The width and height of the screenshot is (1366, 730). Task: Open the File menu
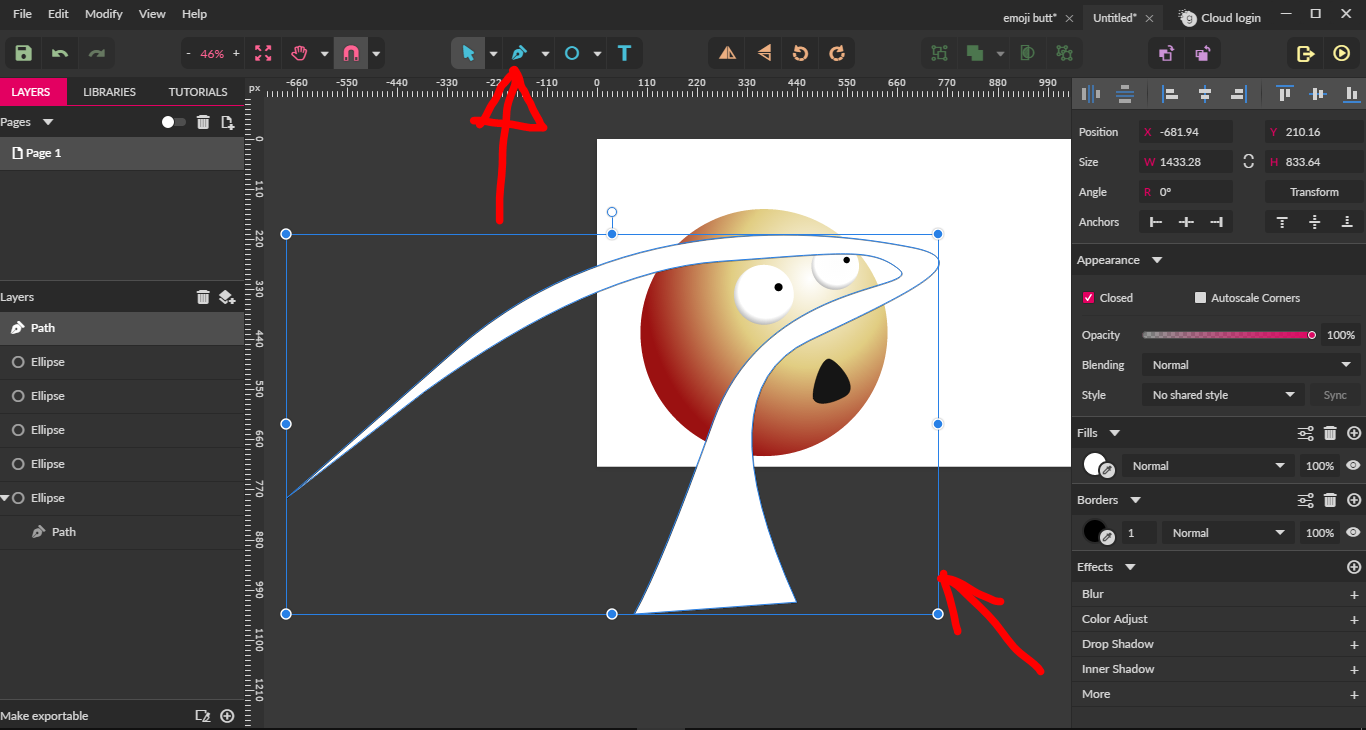click(x=22, y=14)
